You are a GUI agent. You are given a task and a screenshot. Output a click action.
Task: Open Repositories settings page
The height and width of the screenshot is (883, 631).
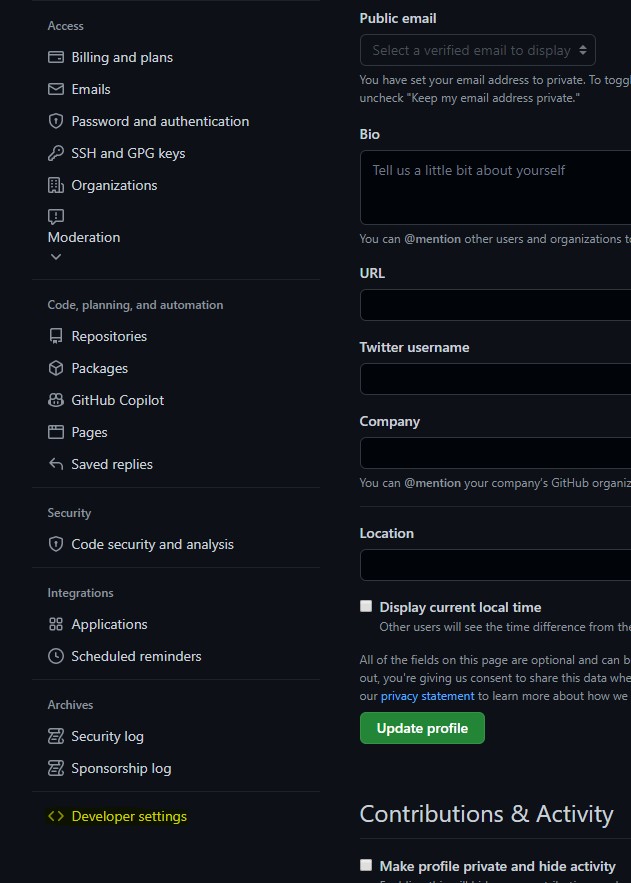click(109, 336)
